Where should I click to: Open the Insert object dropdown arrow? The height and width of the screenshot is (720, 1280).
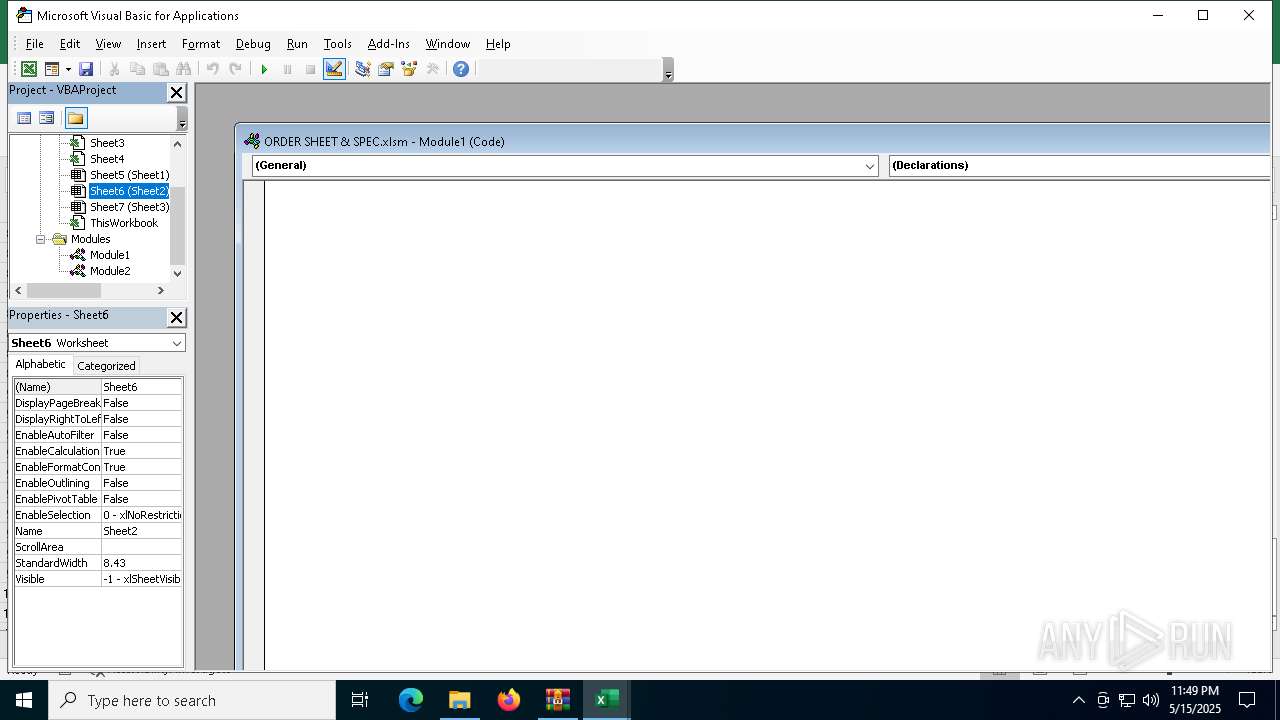[68, 69]
